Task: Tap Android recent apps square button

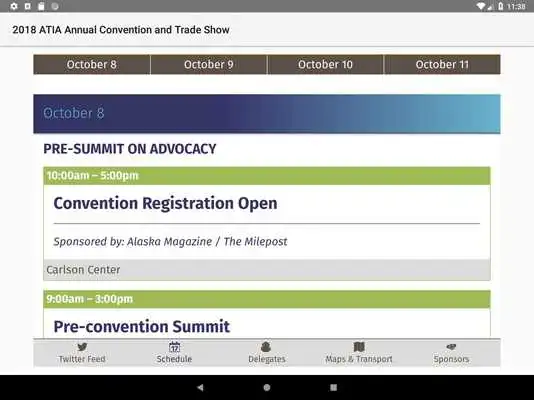Action: 334,387
